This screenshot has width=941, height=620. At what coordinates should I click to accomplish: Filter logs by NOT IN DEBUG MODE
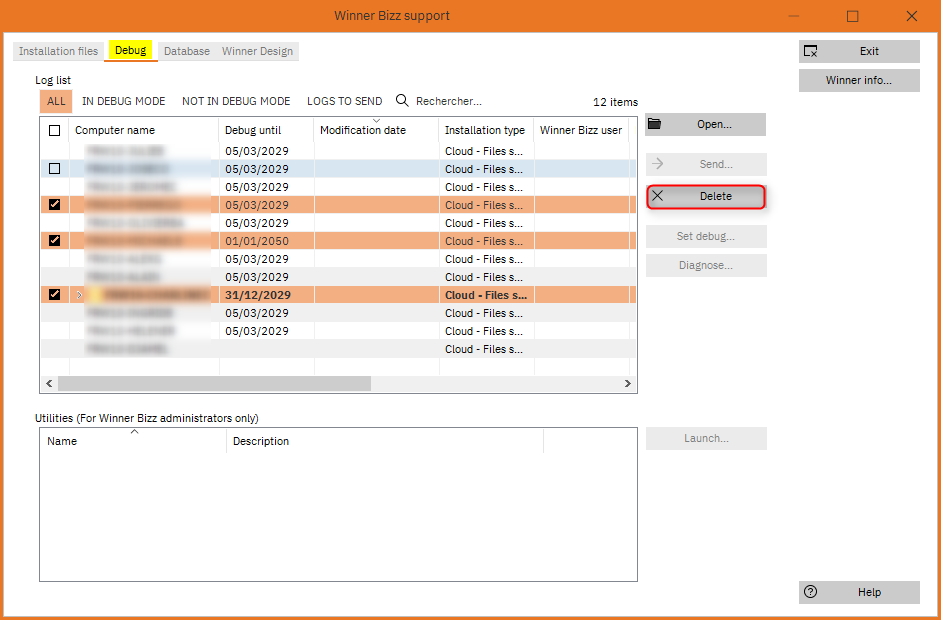point(236,101)
